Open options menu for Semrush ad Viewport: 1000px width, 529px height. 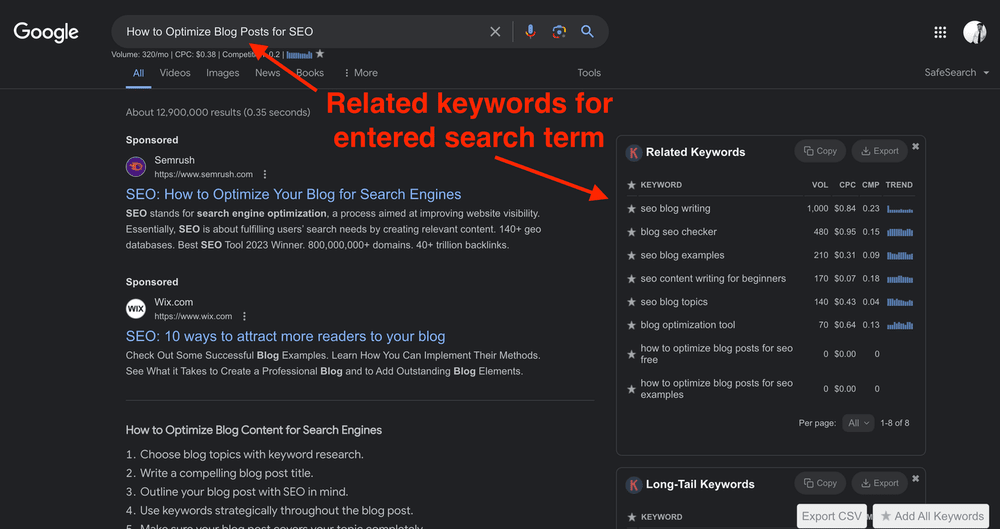tap(265, 174)
